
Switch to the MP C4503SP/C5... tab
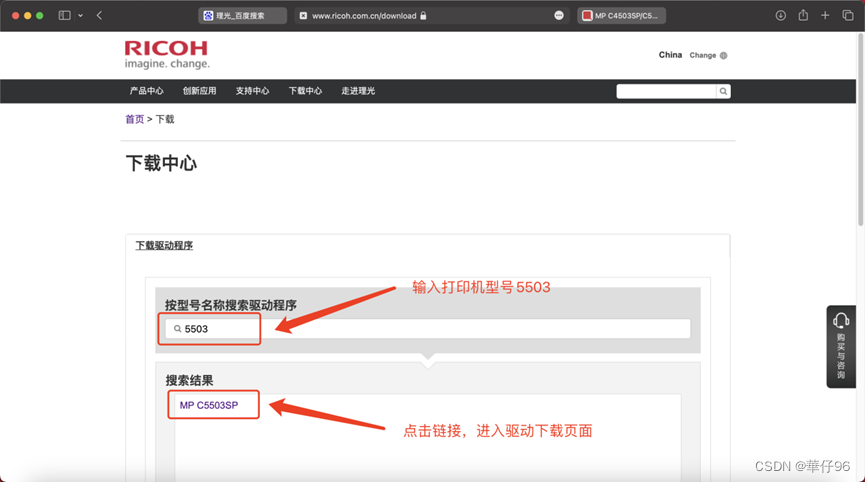[621, 15]
